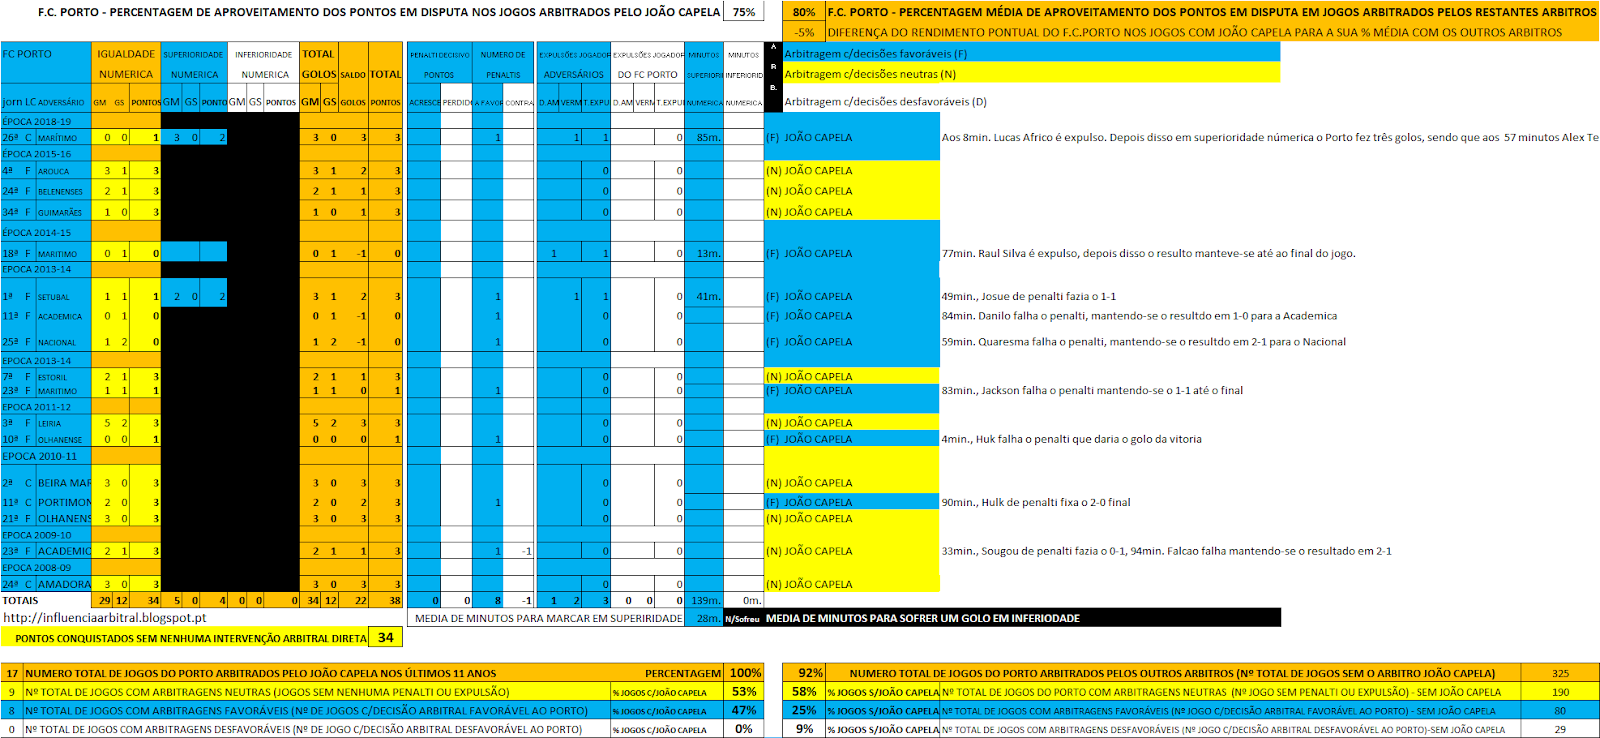This screenshot has width=1600, height=738.
Task: Click the 47% favourable games cell
Action: 745,710
